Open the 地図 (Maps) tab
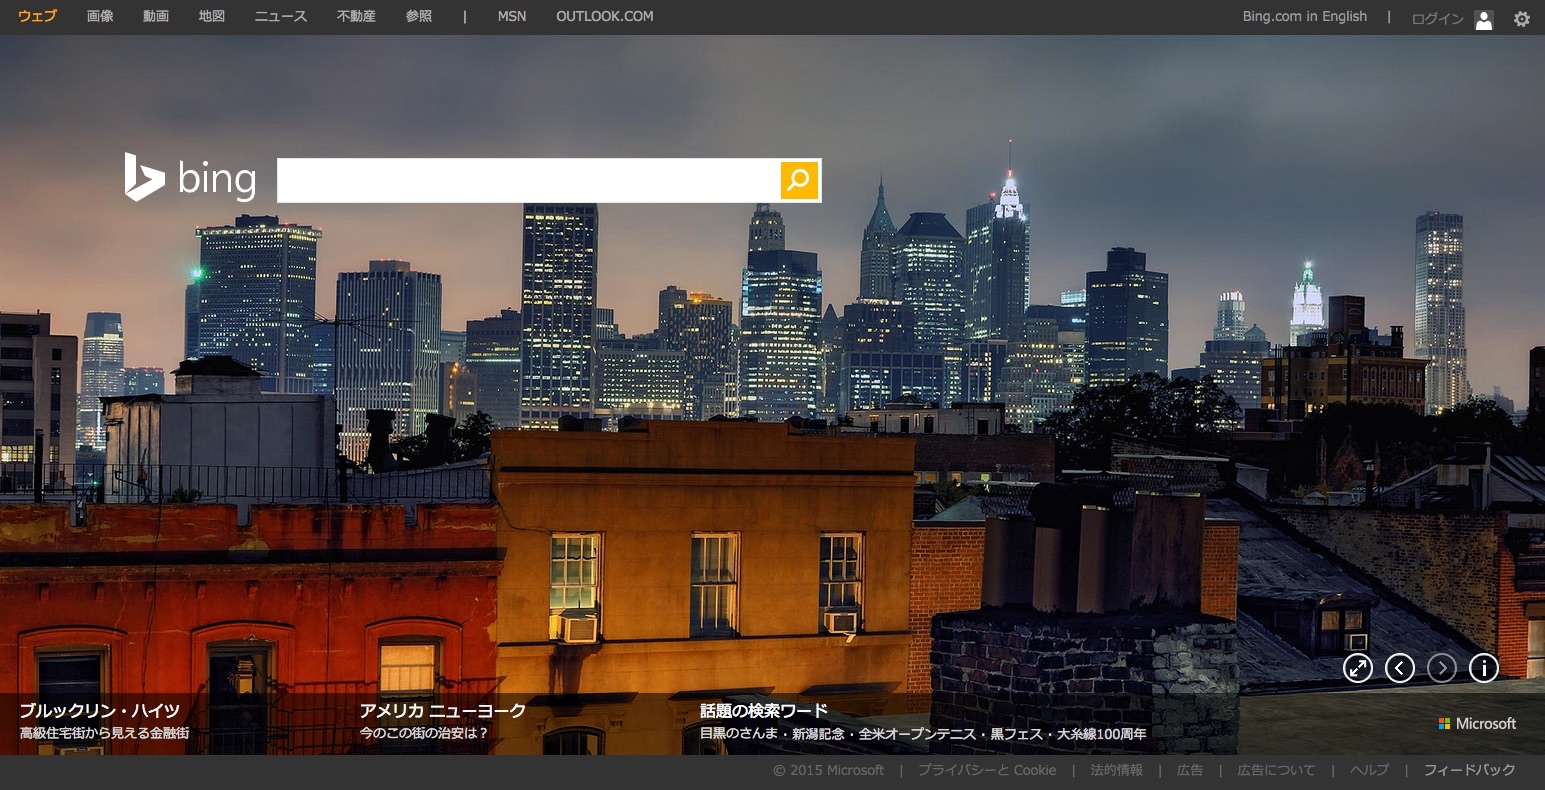The image size is (1545, 790). pos(212,16)
